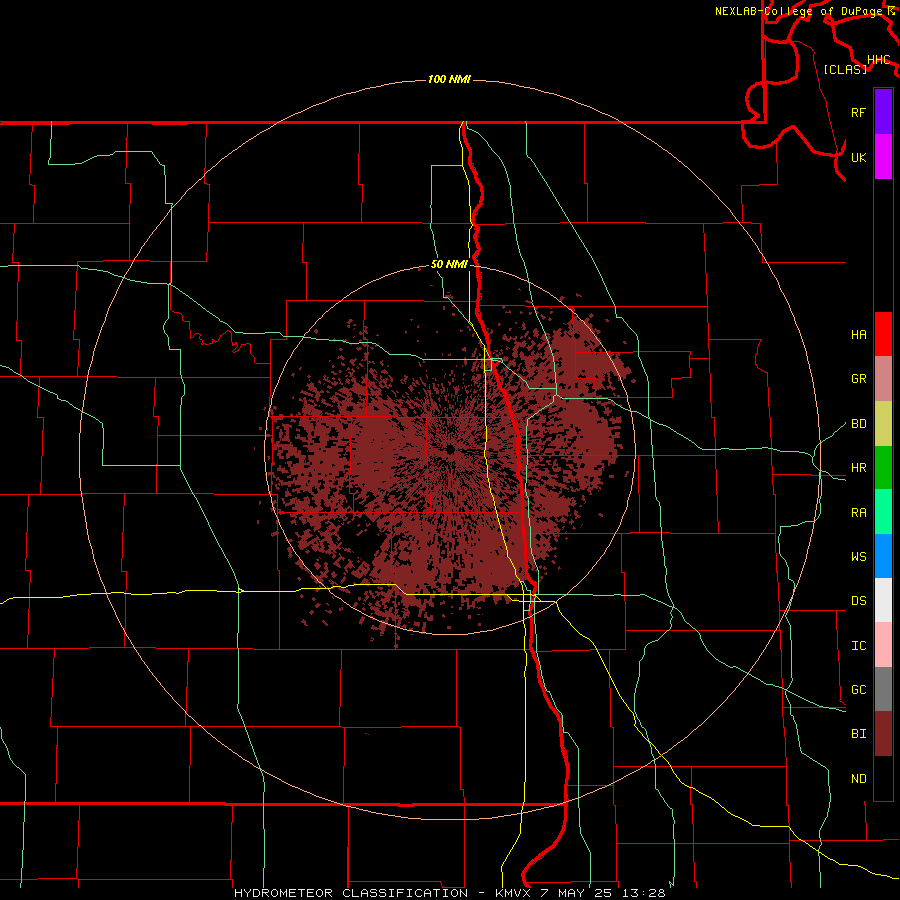
Task: Click the light pink IC swatch
Action: coord(883,645)
